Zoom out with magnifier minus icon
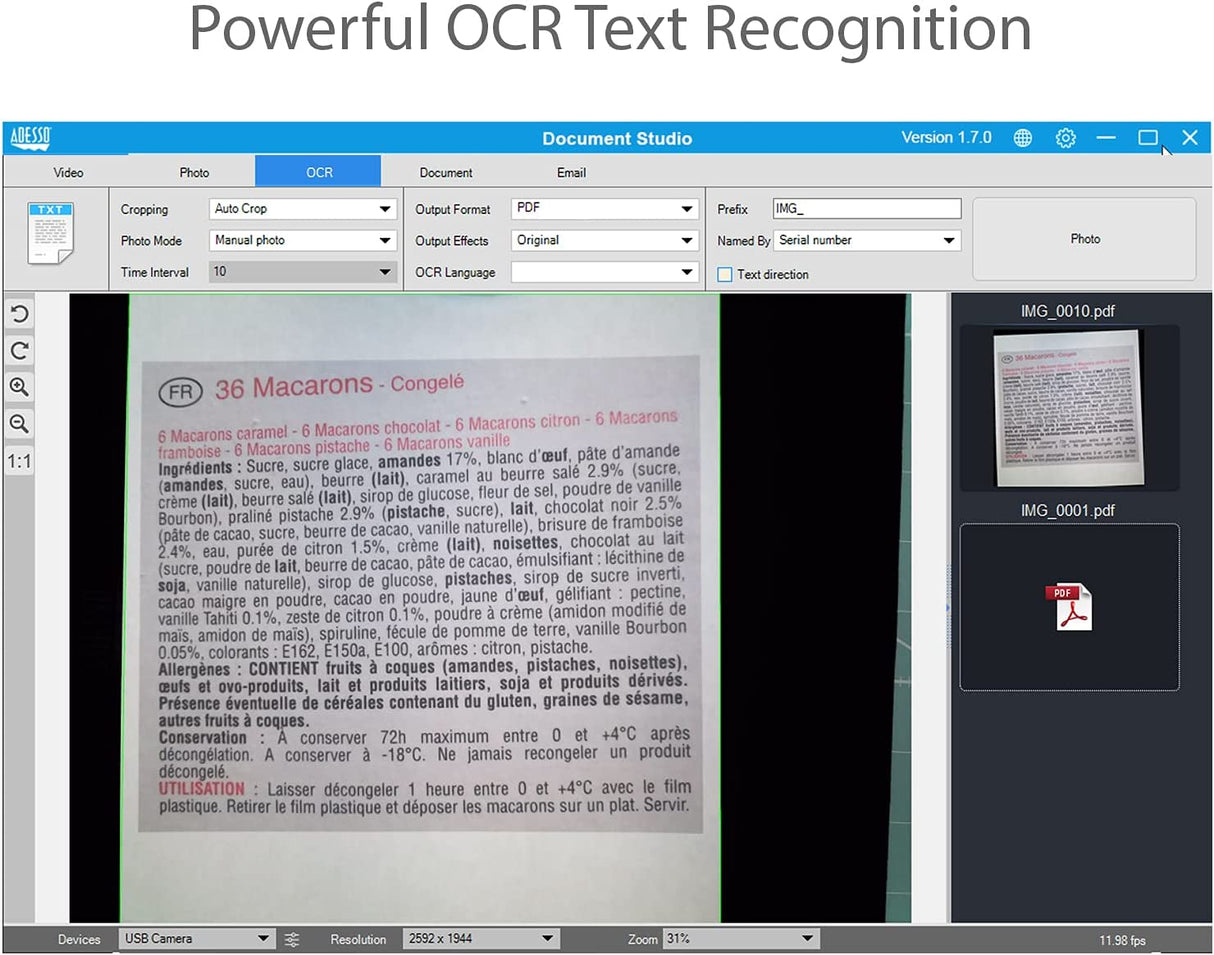Screen dimensions: 1214x955 [19, 424]
